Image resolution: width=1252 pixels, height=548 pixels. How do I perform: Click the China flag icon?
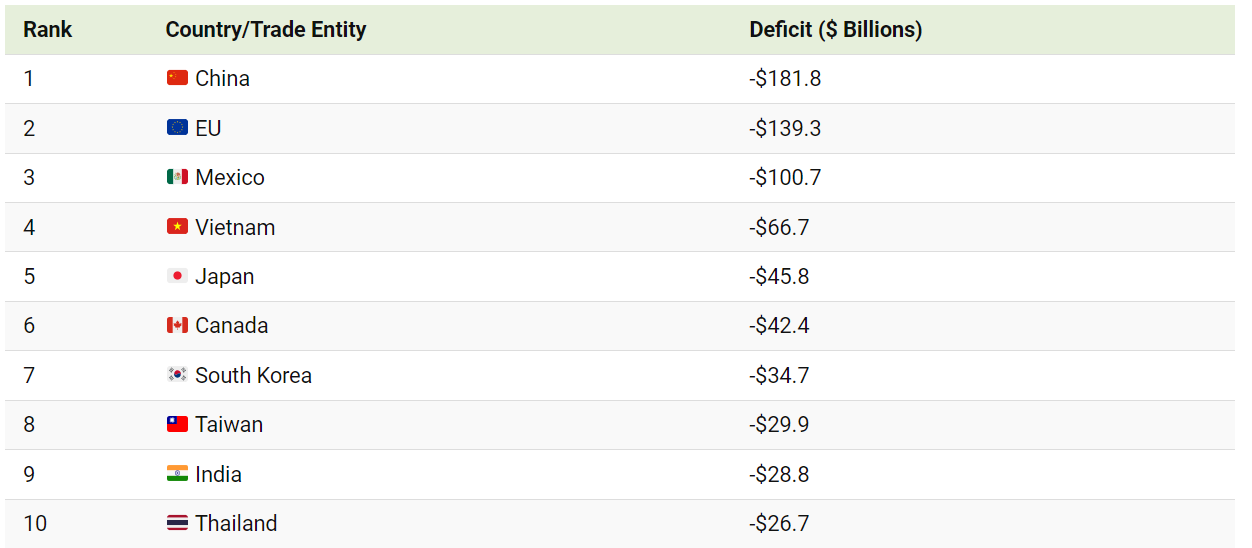[177, 78]
